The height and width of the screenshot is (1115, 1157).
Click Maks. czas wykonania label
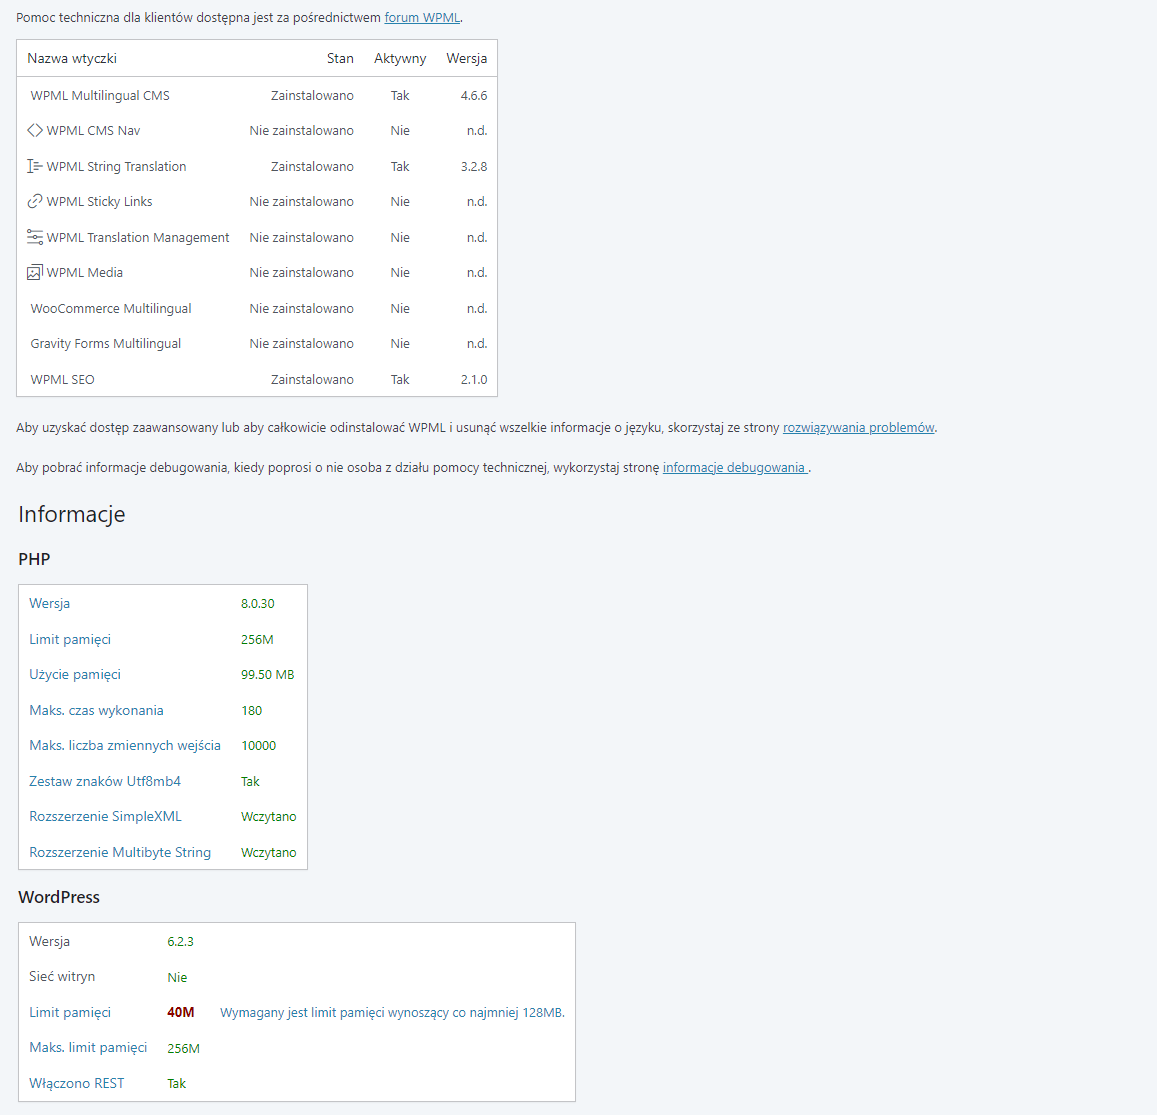coord(96,710)
